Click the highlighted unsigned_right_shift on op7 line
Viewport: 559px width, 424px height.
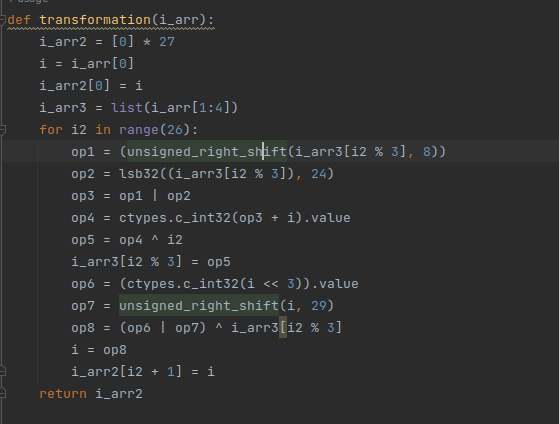click(x=199, y=306)
